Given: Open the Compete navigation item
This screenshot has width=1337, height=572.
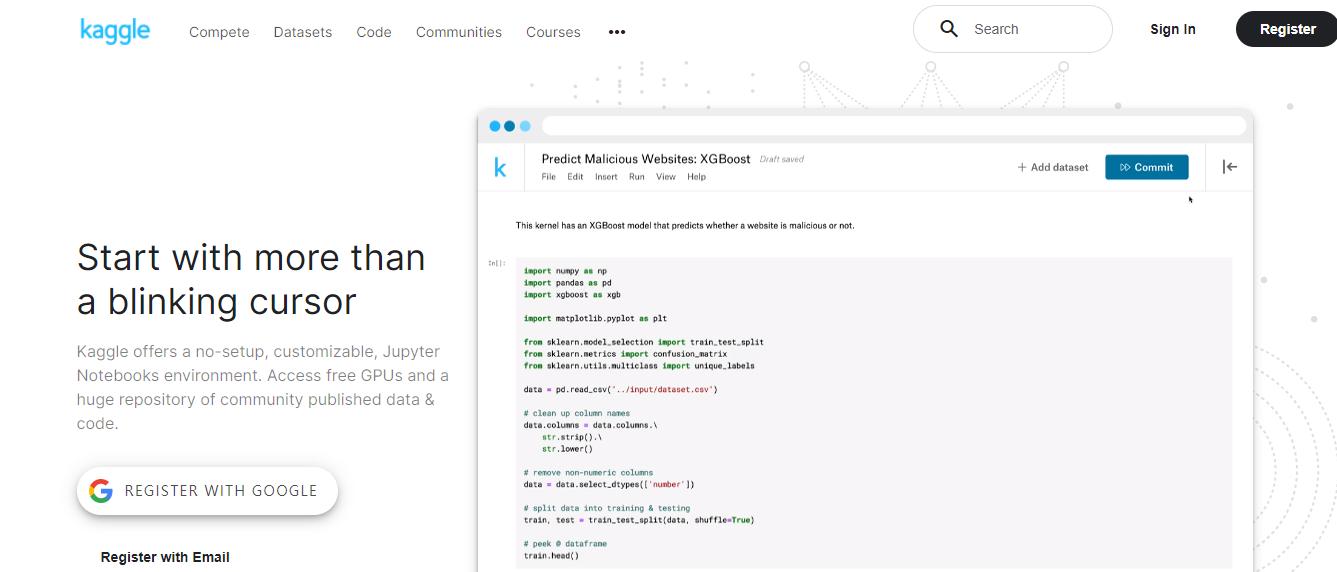Looking at the screenshot, I should [219, 32].
